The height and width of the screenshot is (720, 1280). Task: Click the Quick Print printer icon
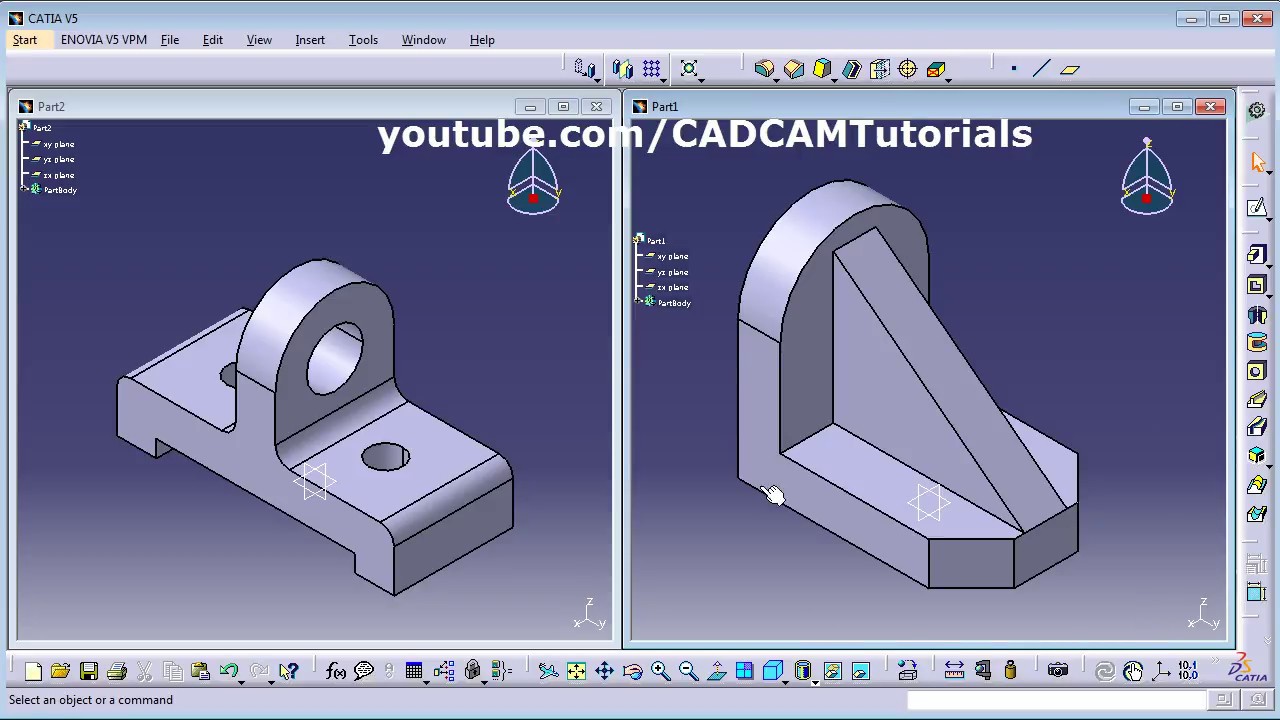(116, 671)
